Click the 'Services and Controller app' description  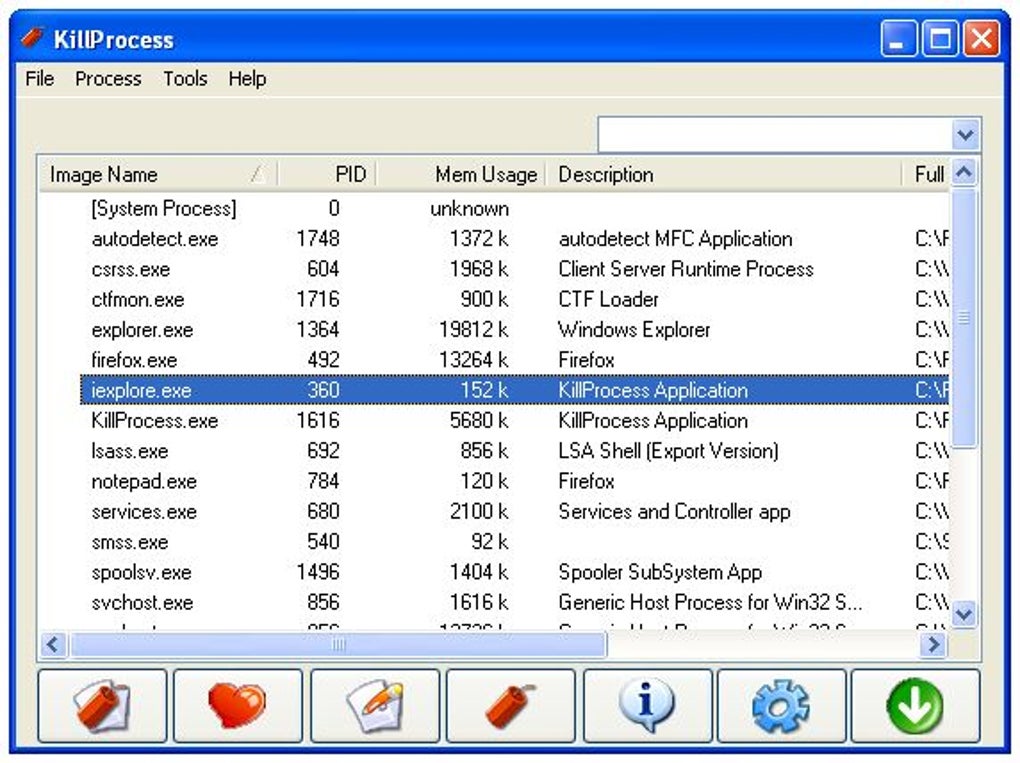(675, 511)
